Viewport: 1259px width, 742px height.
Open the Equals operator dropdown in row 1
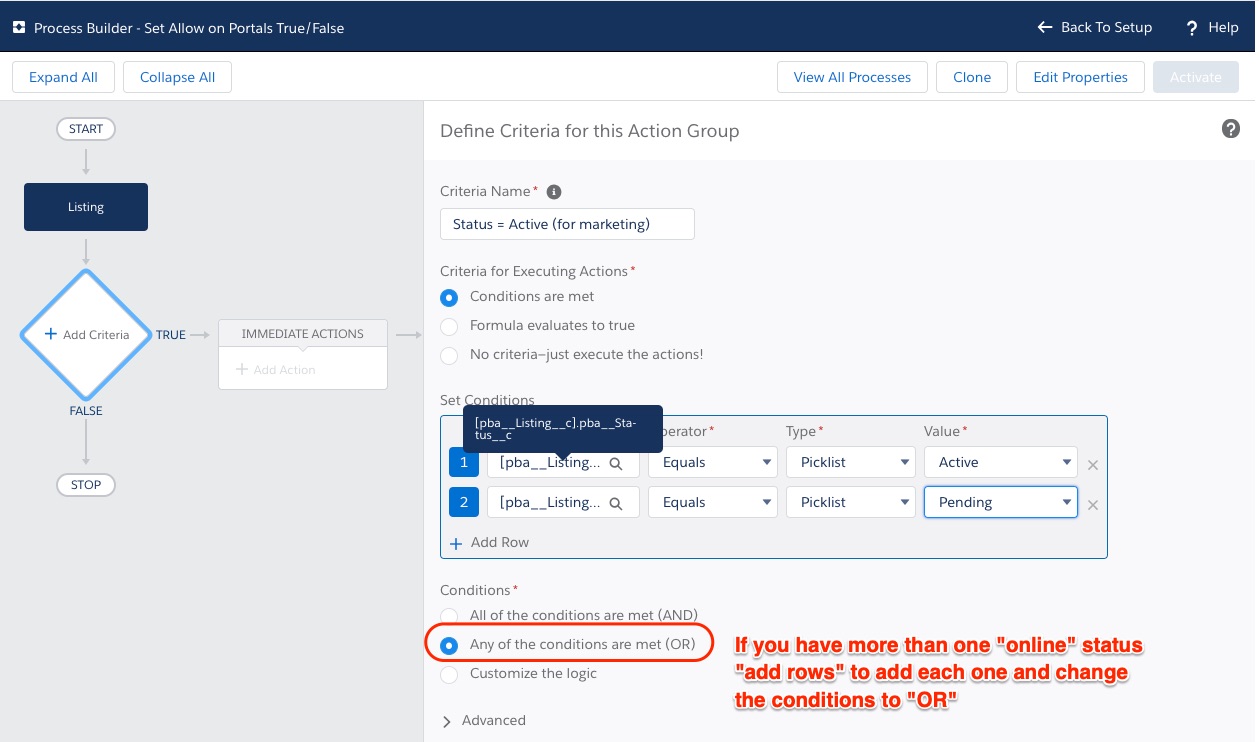713,462
